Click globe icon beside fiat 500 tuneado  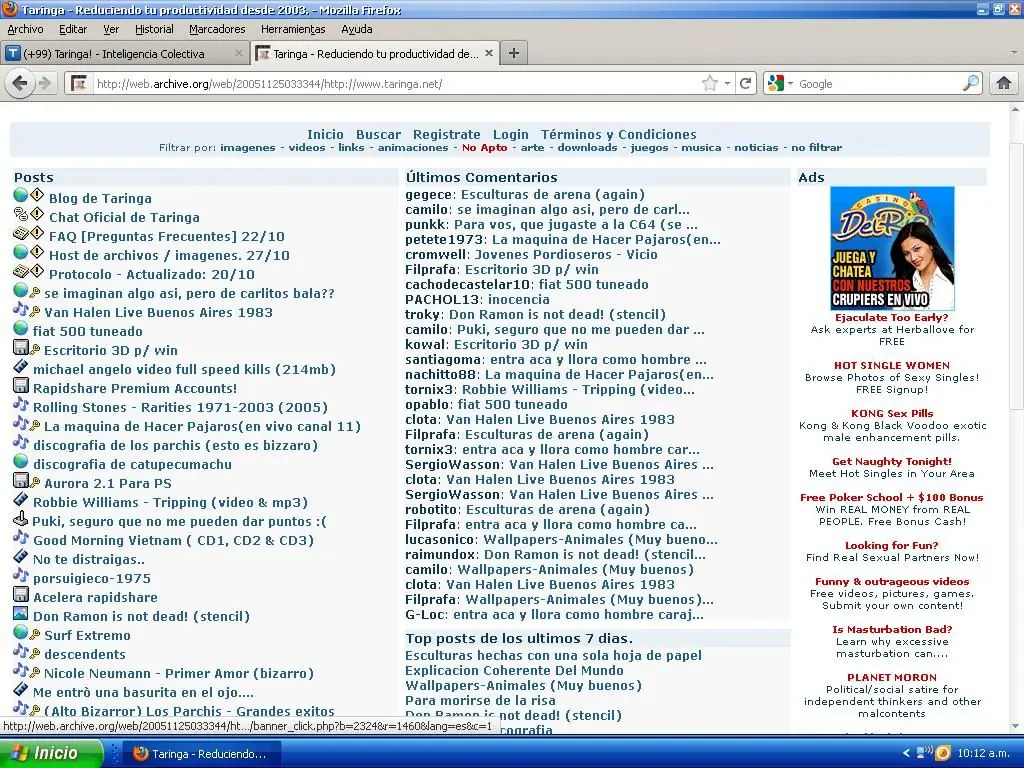tap(21, 328)
